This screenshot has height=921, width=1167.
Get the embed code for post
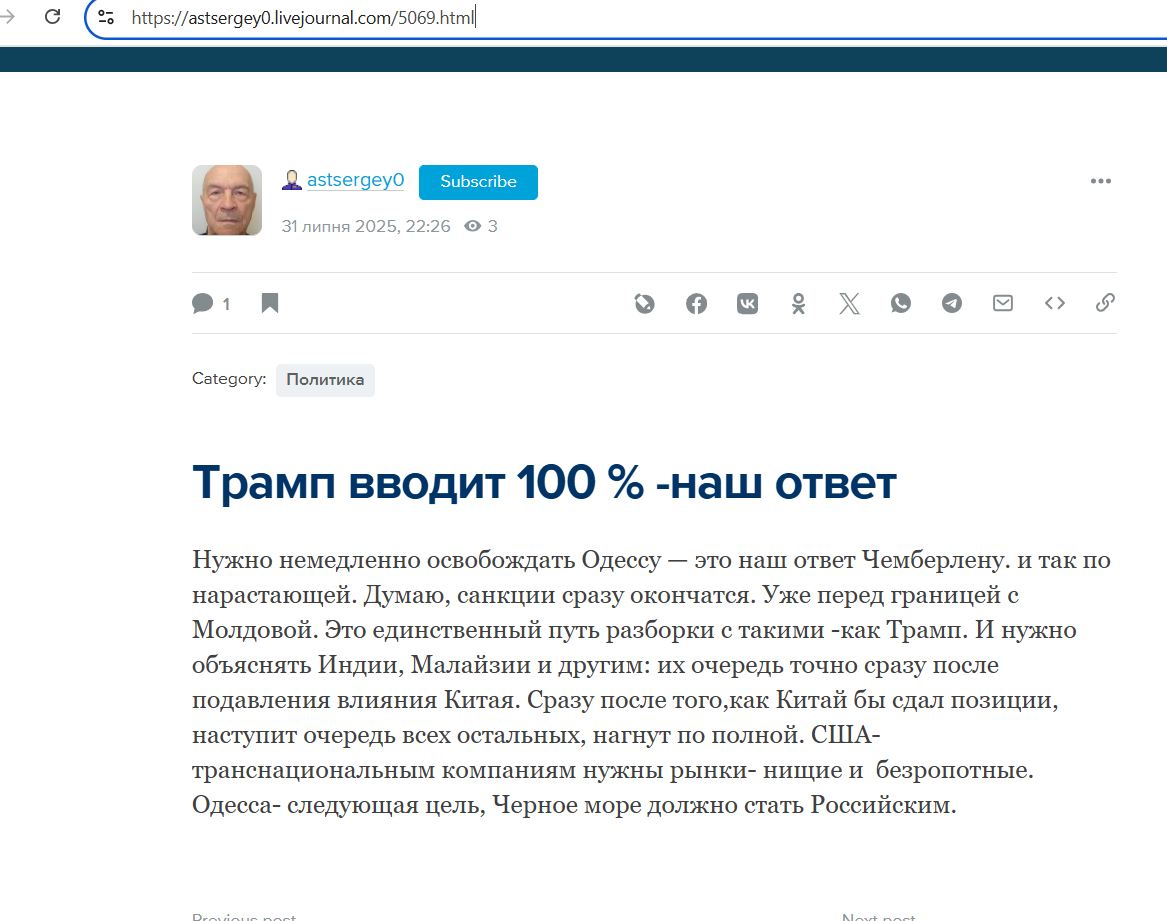[1054, 303]
